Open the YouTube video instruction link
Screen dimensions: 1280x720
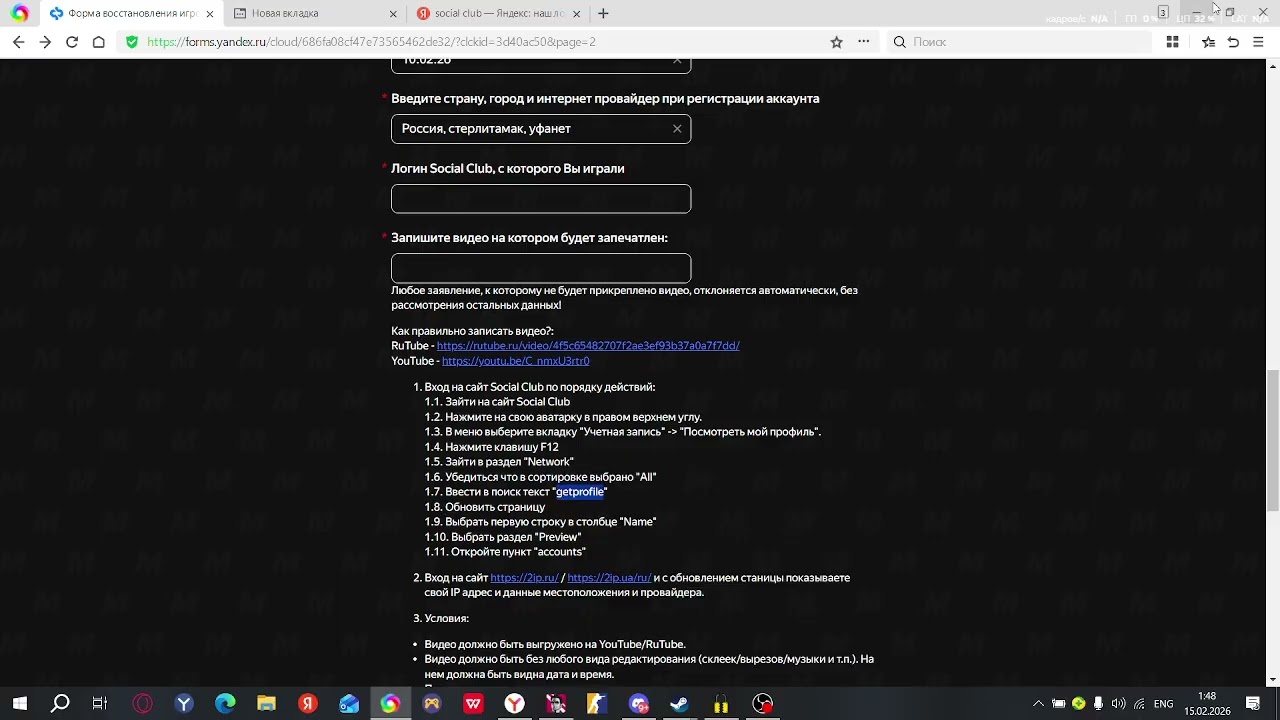(x=515, y=361)
